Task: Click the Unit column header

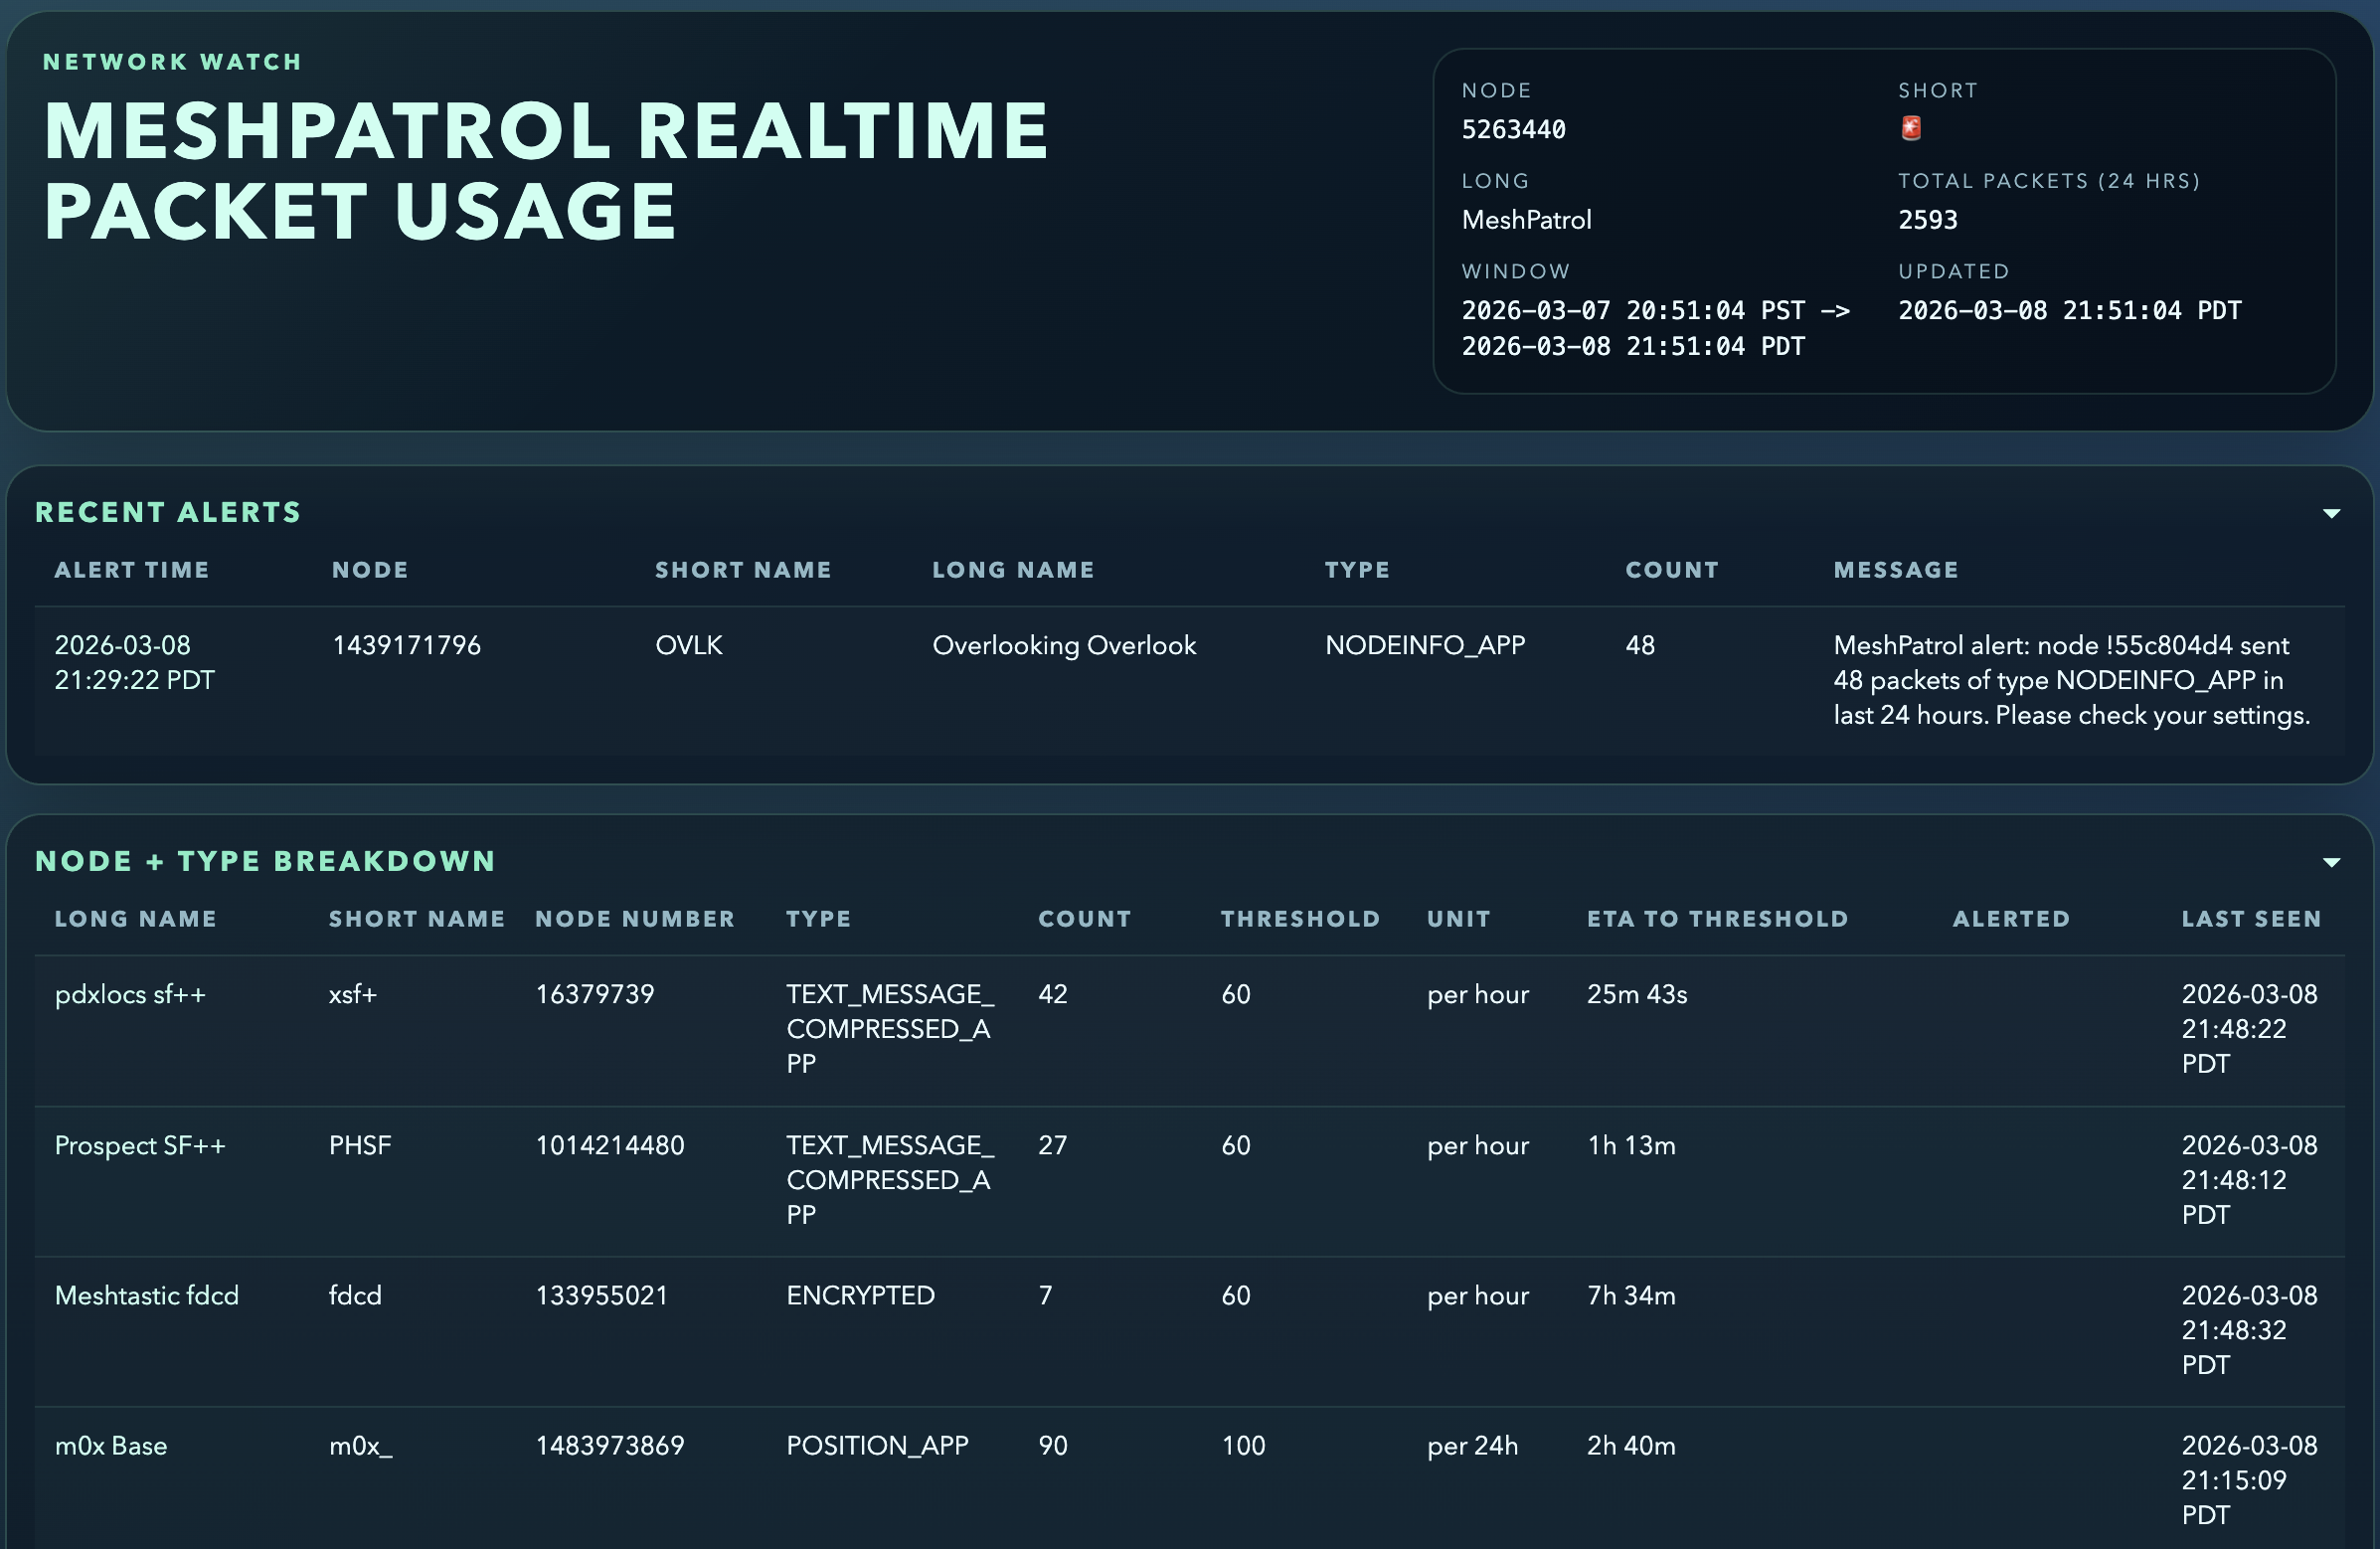Action: click(x=1459, y=919)
